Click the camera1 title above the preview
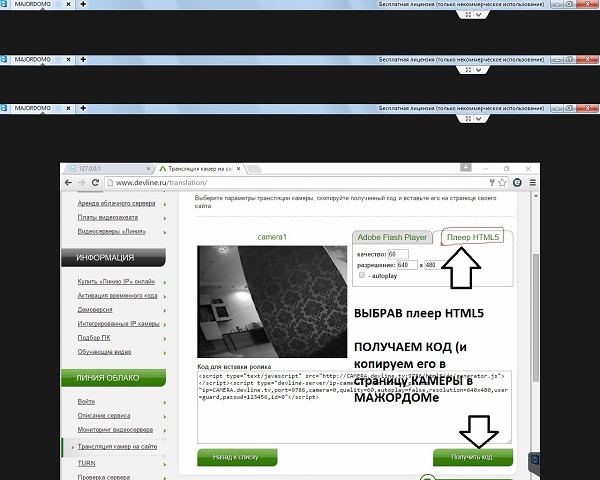This screenshot has width=600, height=480. [x=272, y=237]
